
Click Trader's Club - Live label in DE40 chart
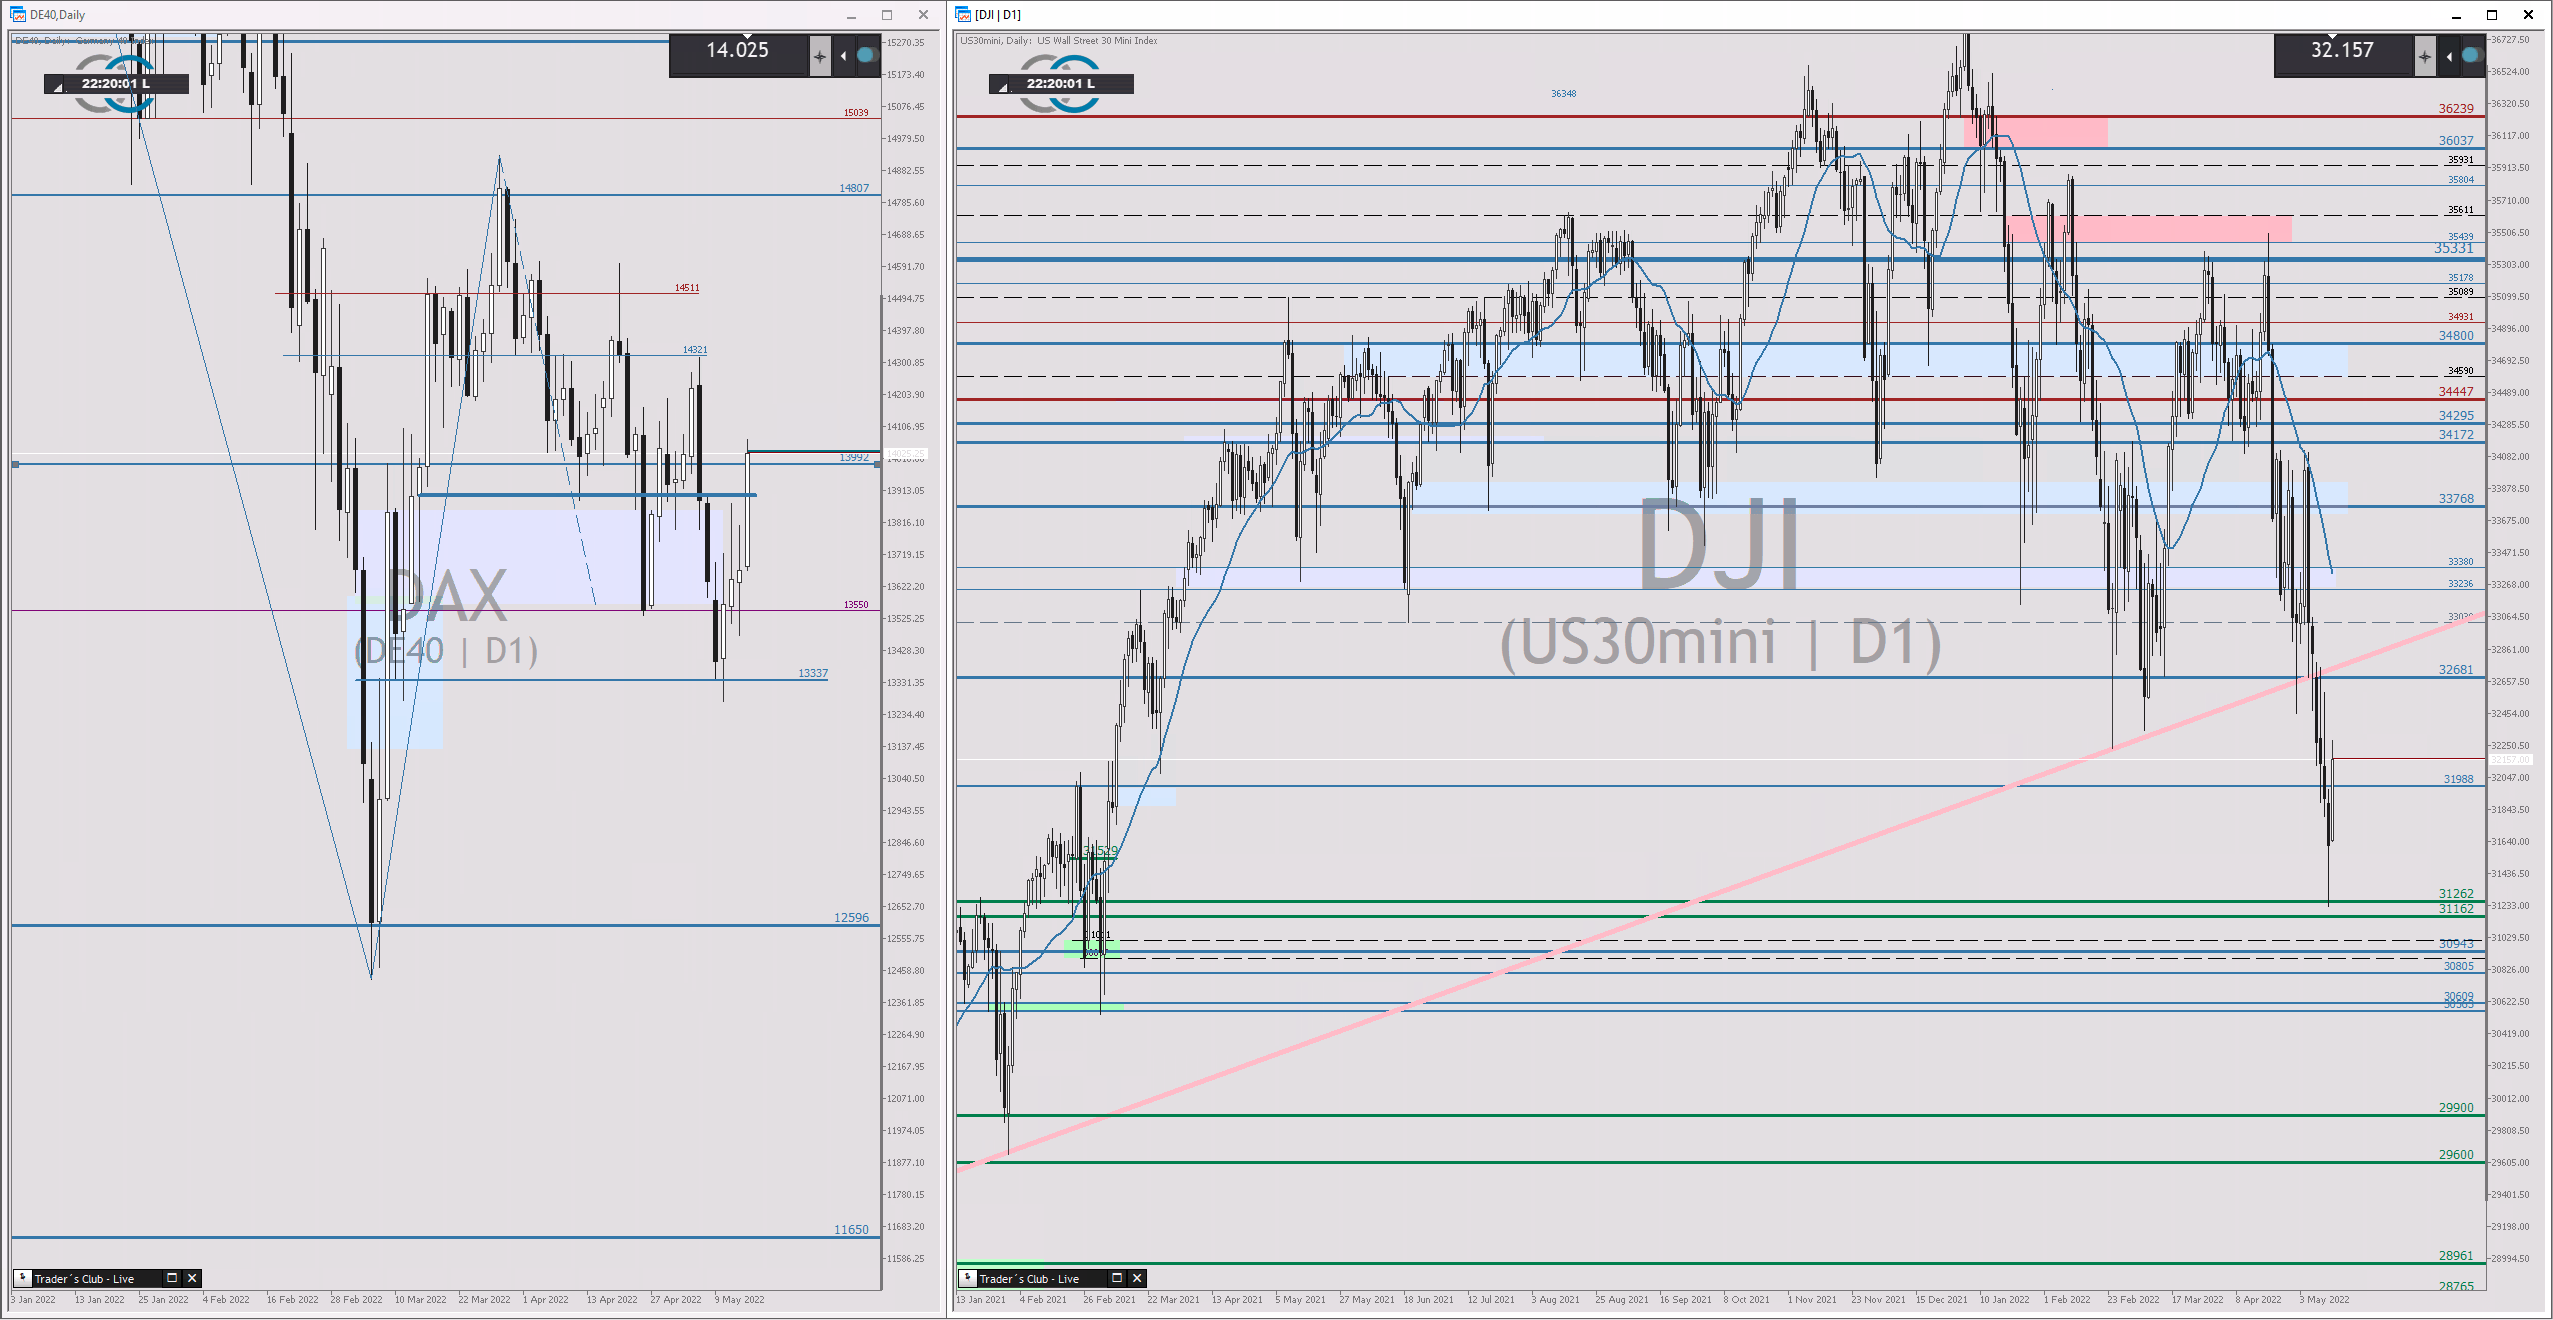(x=84, y=1280)
